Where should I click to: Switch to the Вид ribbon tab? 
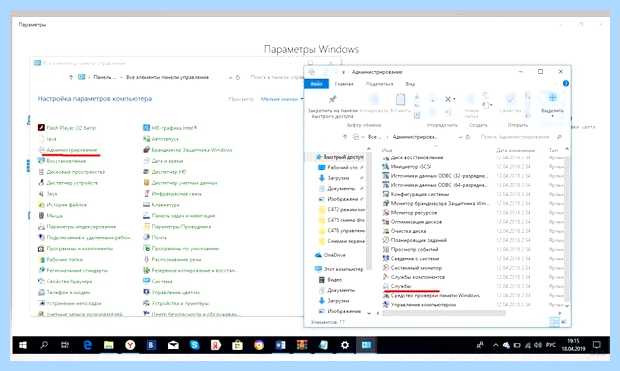410,84
